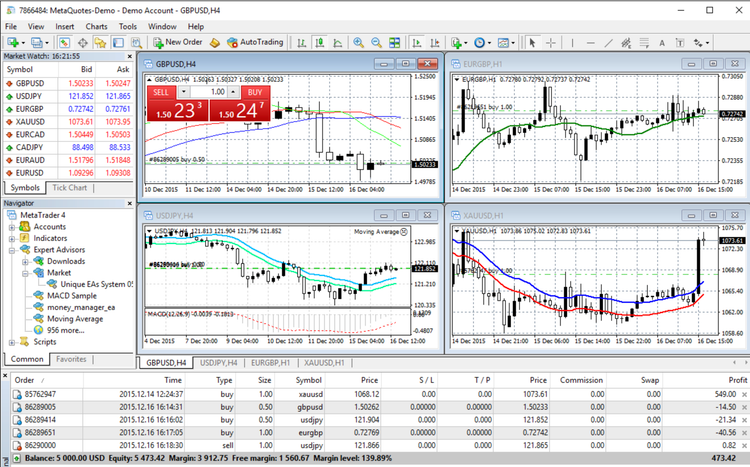Image resolution: width=750 pixels, height=467 pixels.
Task: Click the zoom out magnifier icon
Action: point(377,43)
